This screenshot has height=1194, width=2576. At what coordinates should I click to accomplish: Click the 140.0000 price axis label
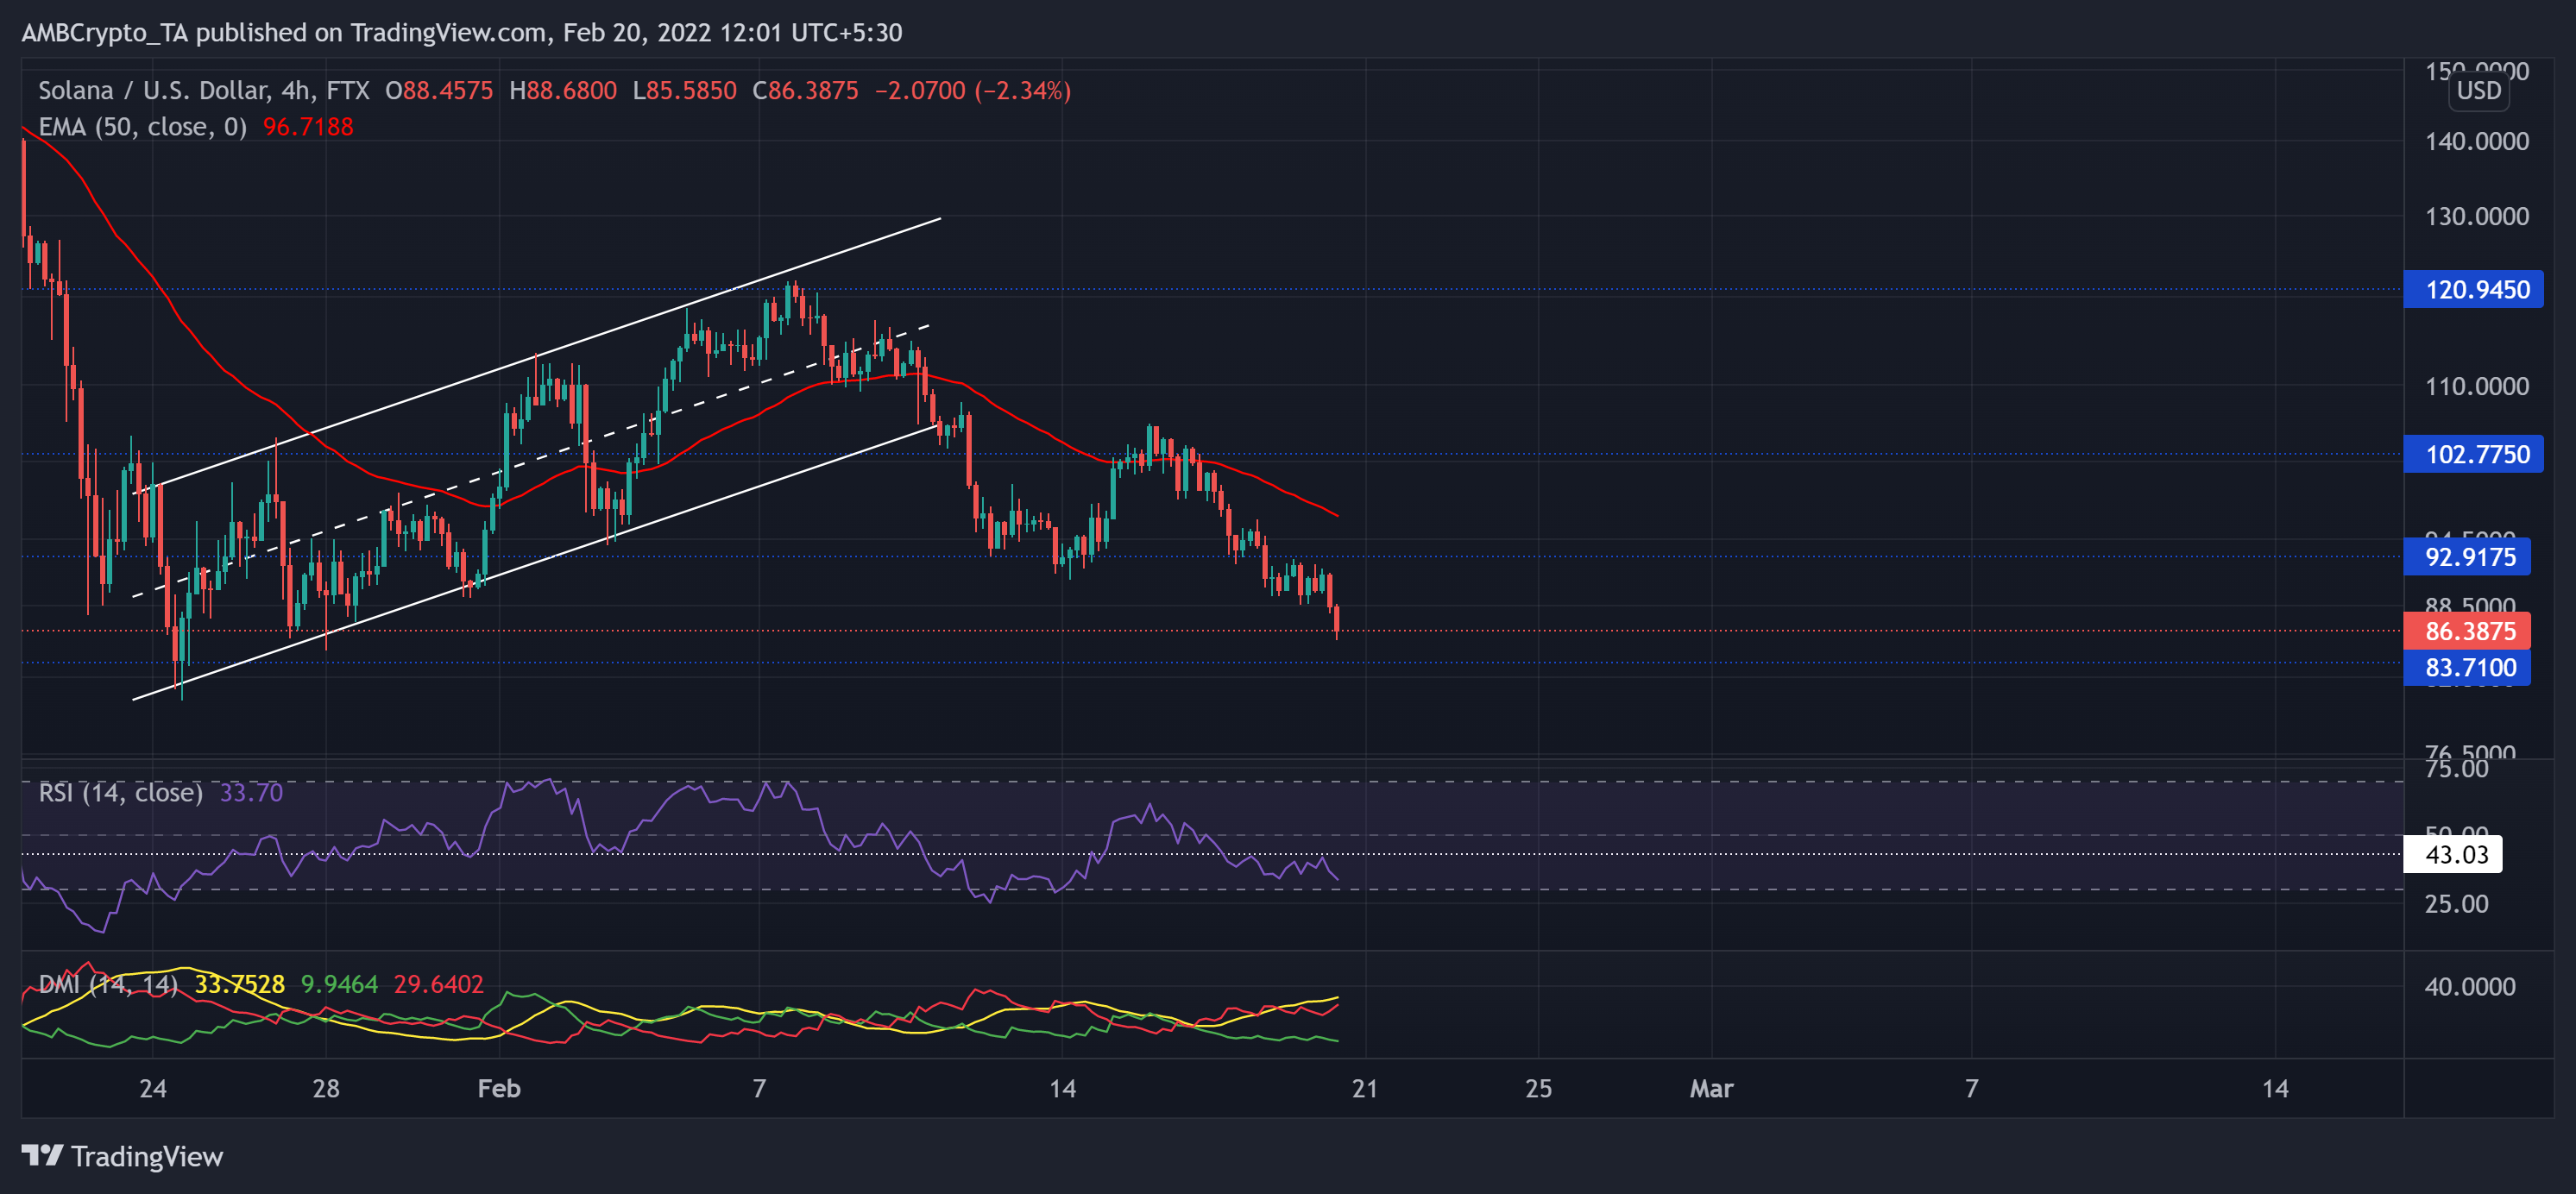[x=2476, y=141]
